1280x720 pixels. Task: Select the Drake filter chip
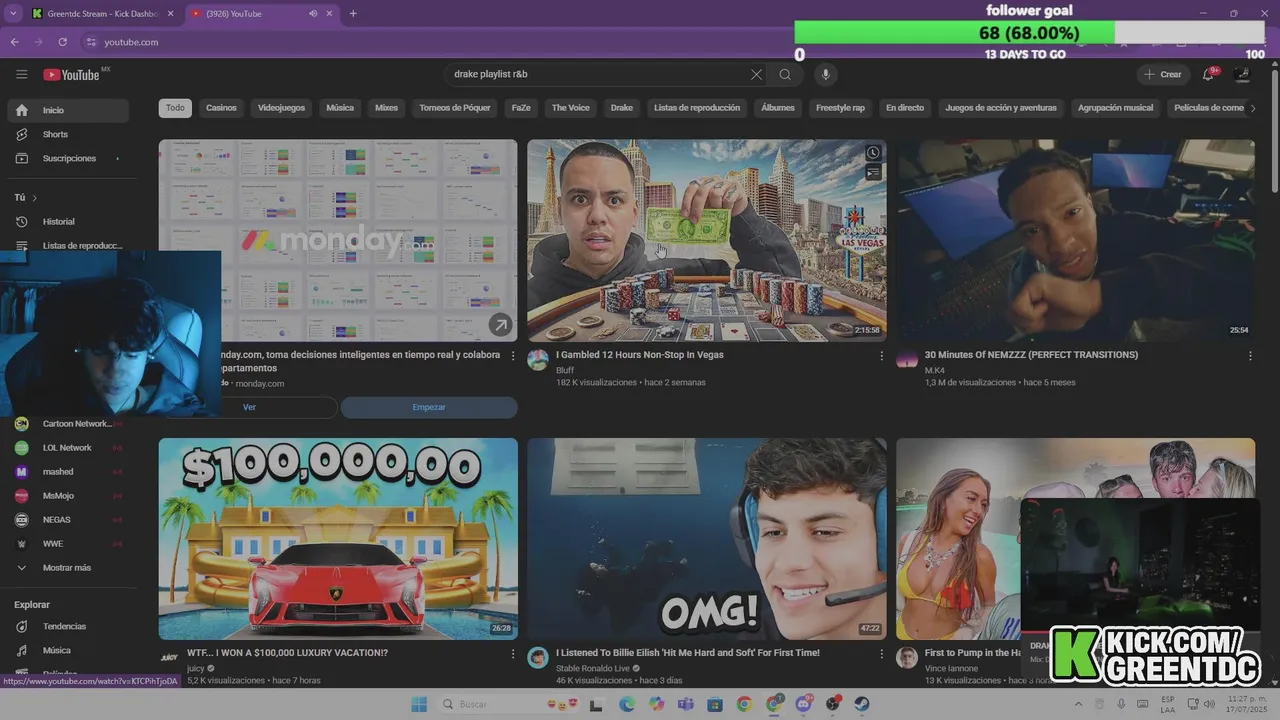[622, 108]
